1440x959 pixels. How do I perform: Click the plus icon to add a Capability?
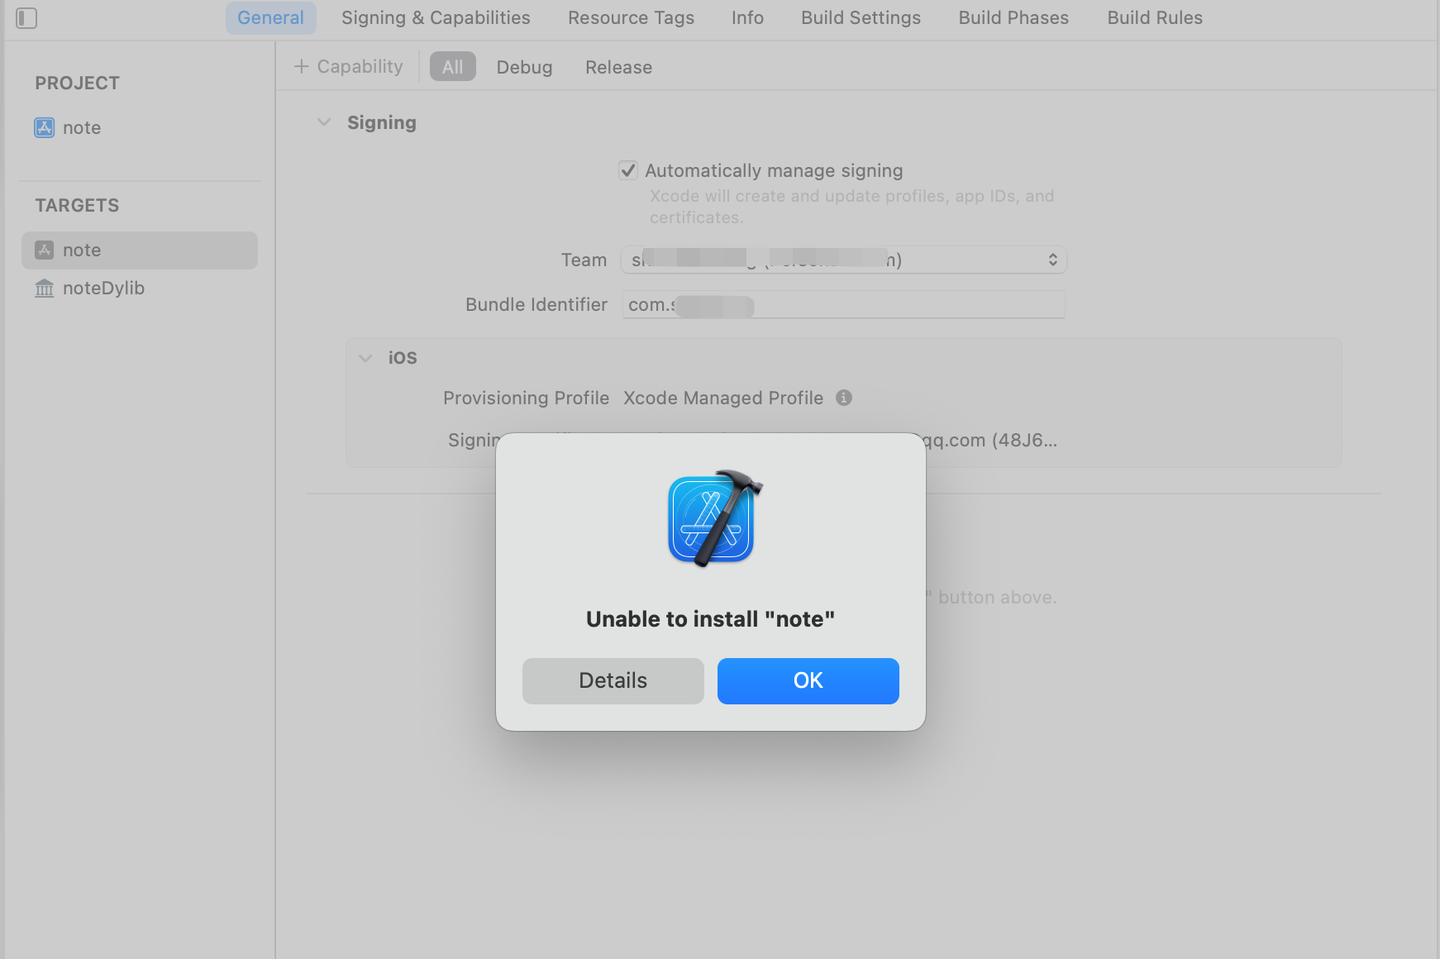coord(300,65)
